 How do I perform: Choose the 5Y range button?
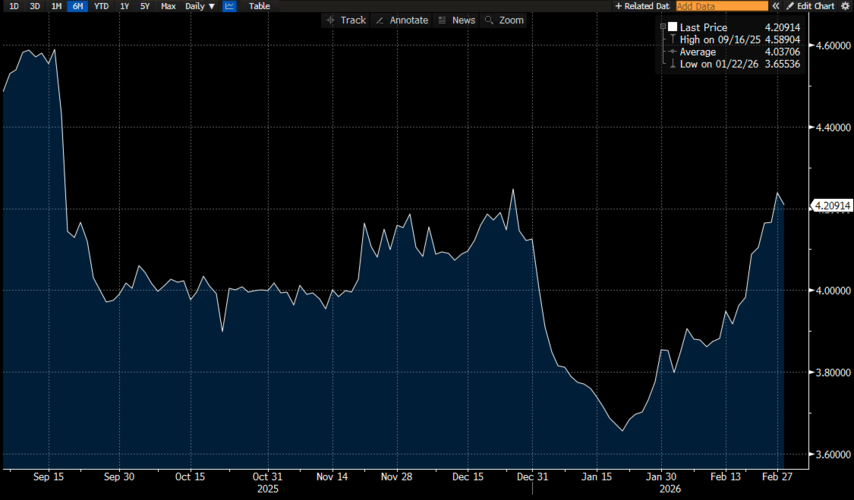click(145, 6)
